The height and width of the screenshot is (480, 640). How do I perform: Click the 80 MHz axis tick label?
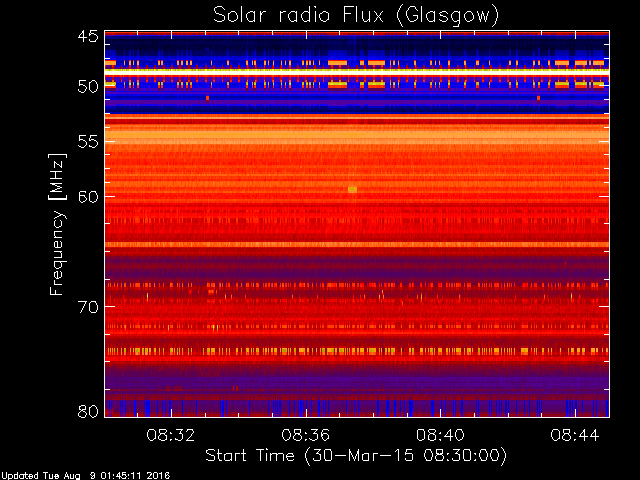click(88, 411)
